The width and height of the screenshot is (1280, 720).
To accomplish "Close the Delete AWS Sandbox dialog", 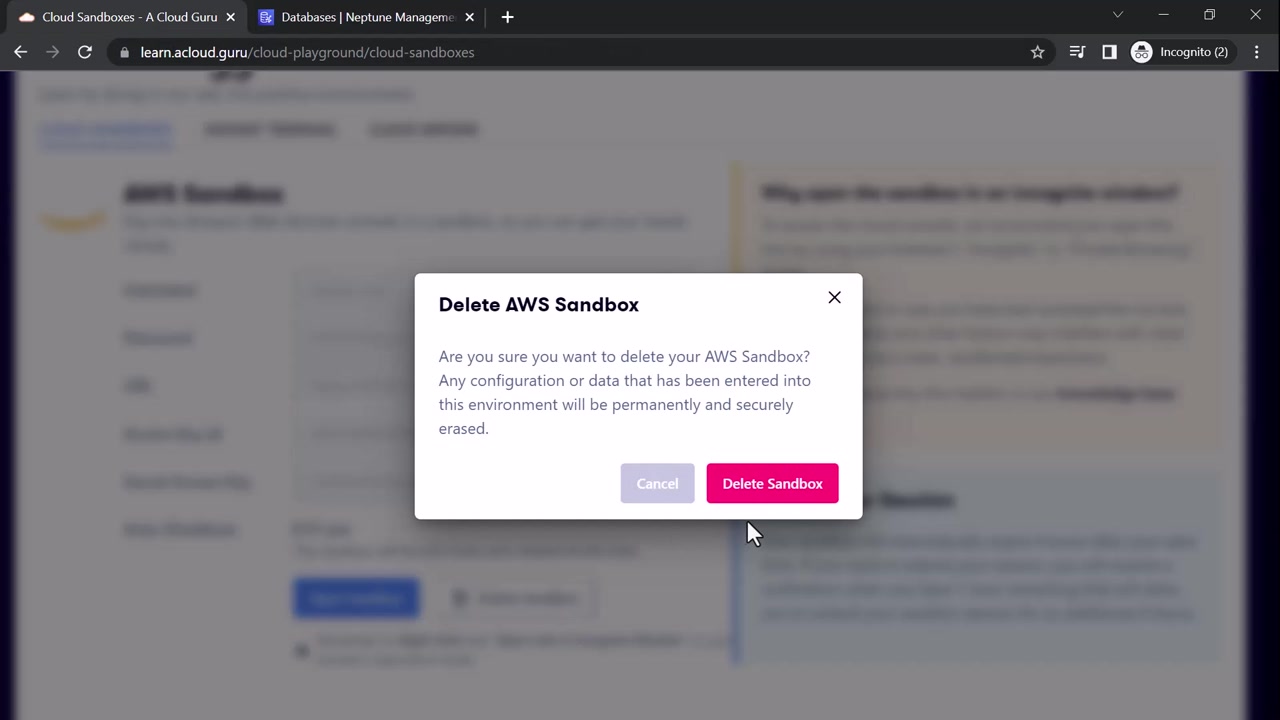I will [834, 297].
